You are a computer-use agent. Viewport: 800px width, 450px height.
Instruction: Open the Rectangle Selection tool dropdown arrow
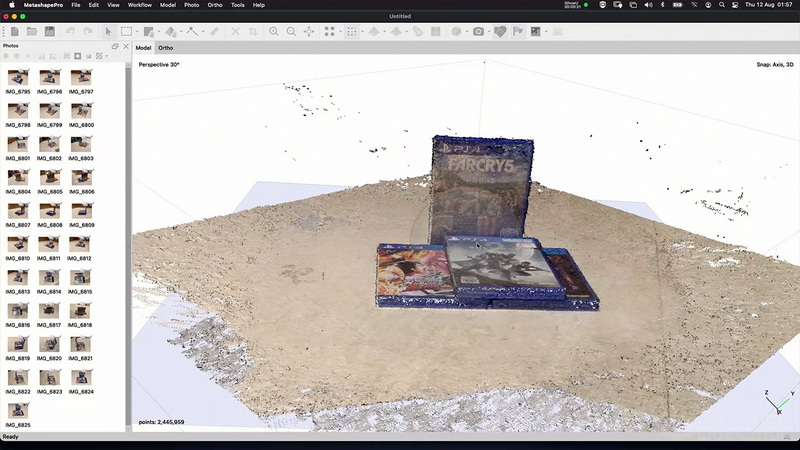pyautogui.click(x=137, y=32)
